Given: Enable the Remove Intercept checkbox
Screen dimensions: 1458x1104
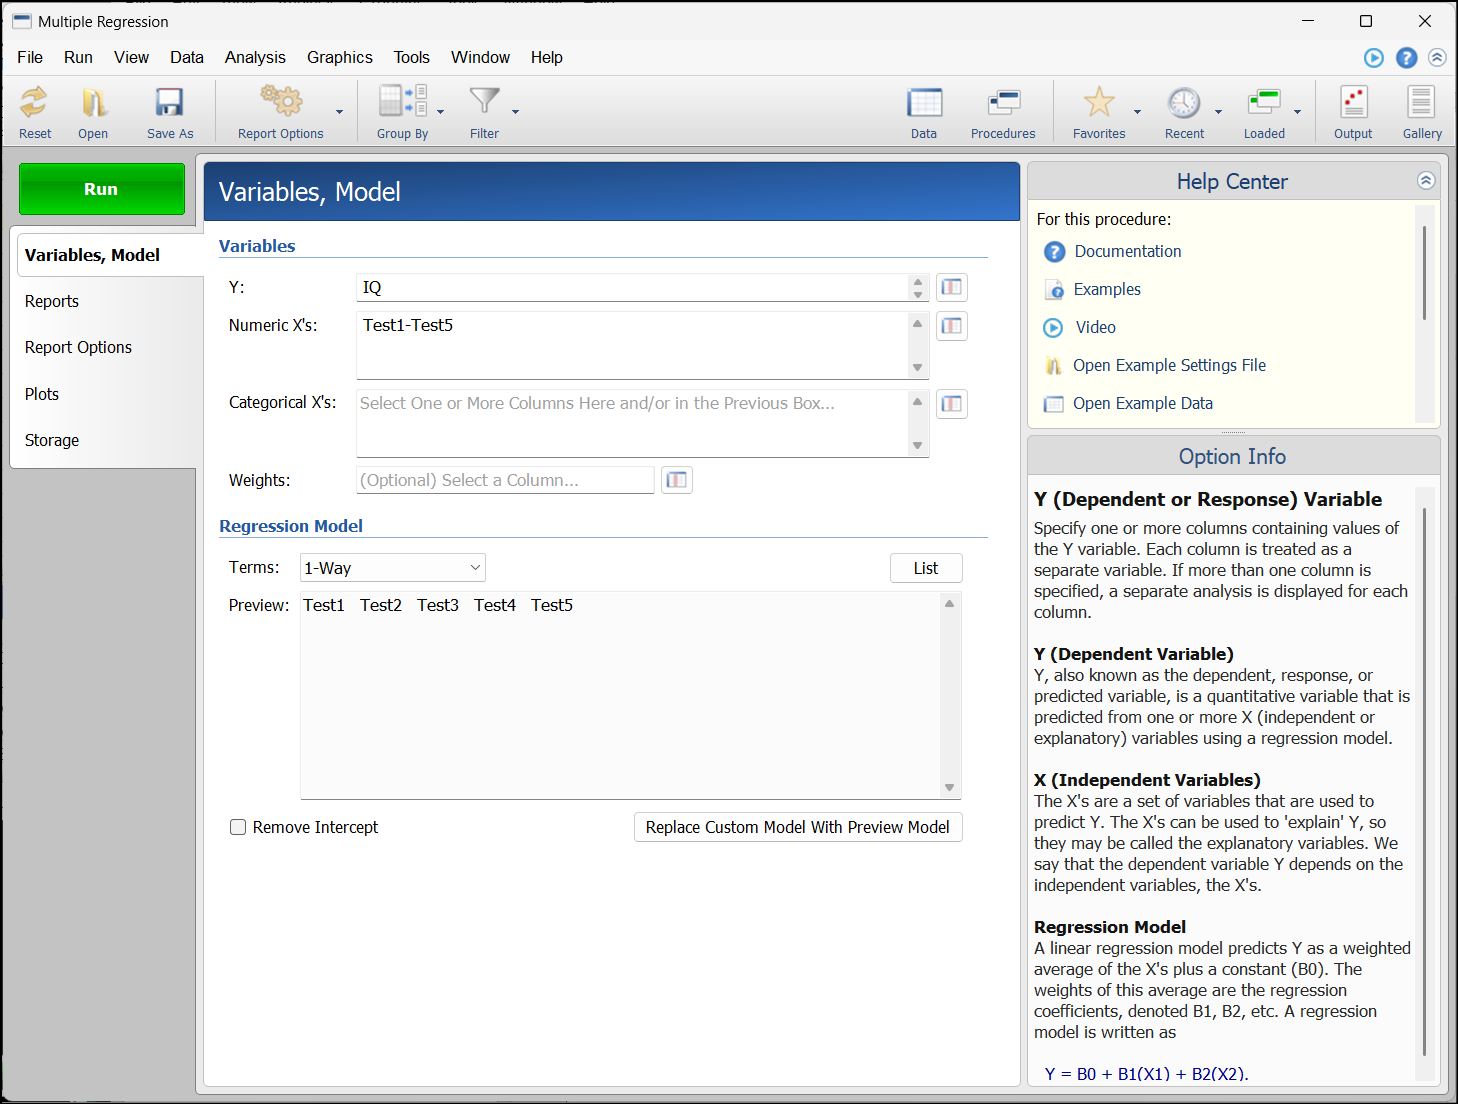Looking at the screenshot, I should click(x=238, y=827).
